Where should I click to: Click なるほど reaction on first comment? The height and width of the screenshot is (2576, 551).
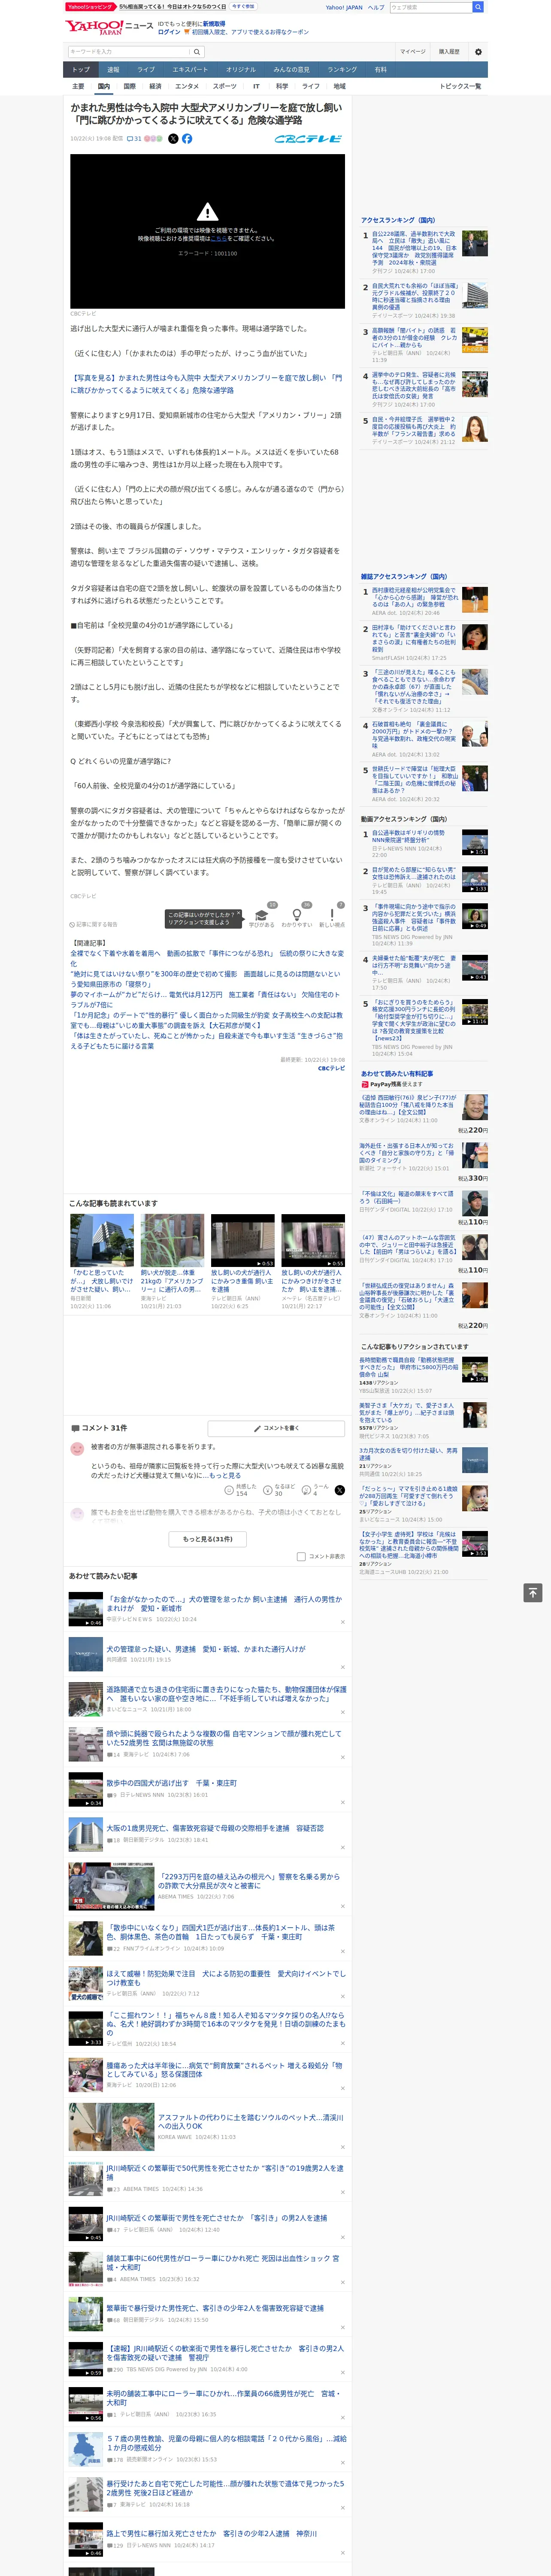click(x=279, y=1489)
